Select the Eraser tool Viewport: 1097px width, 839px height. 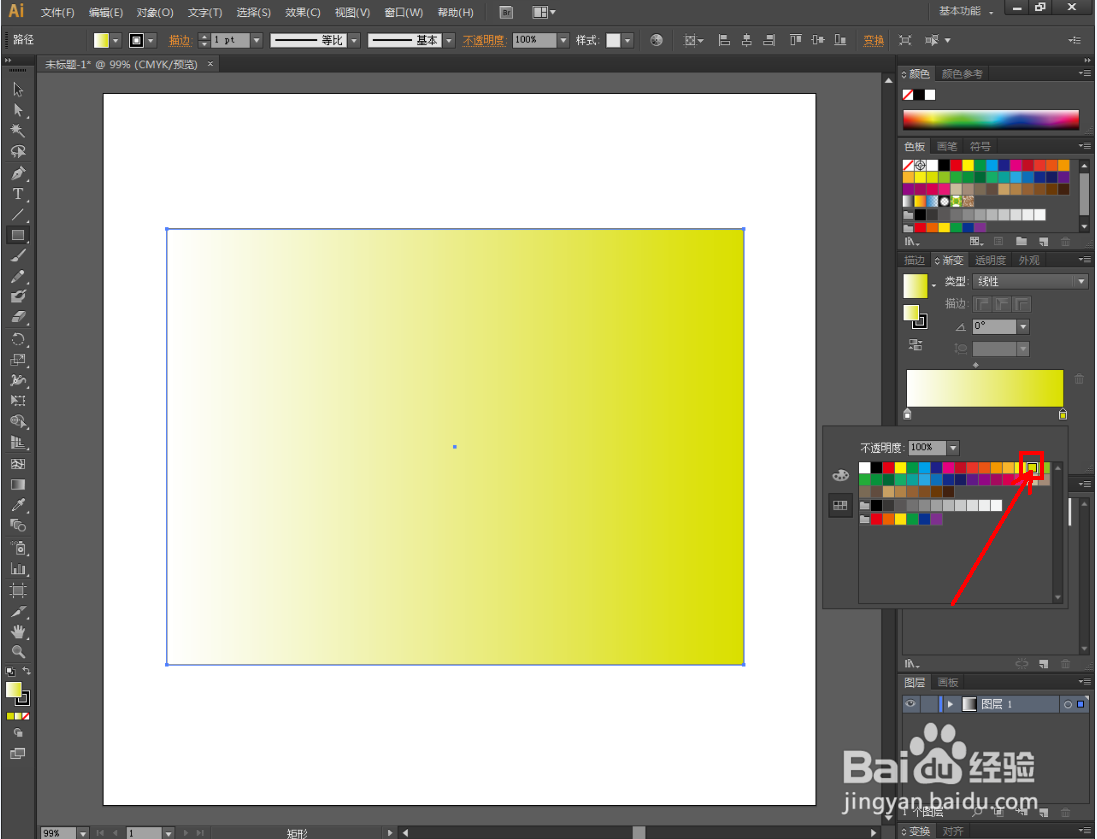click(x=18, y=317)
